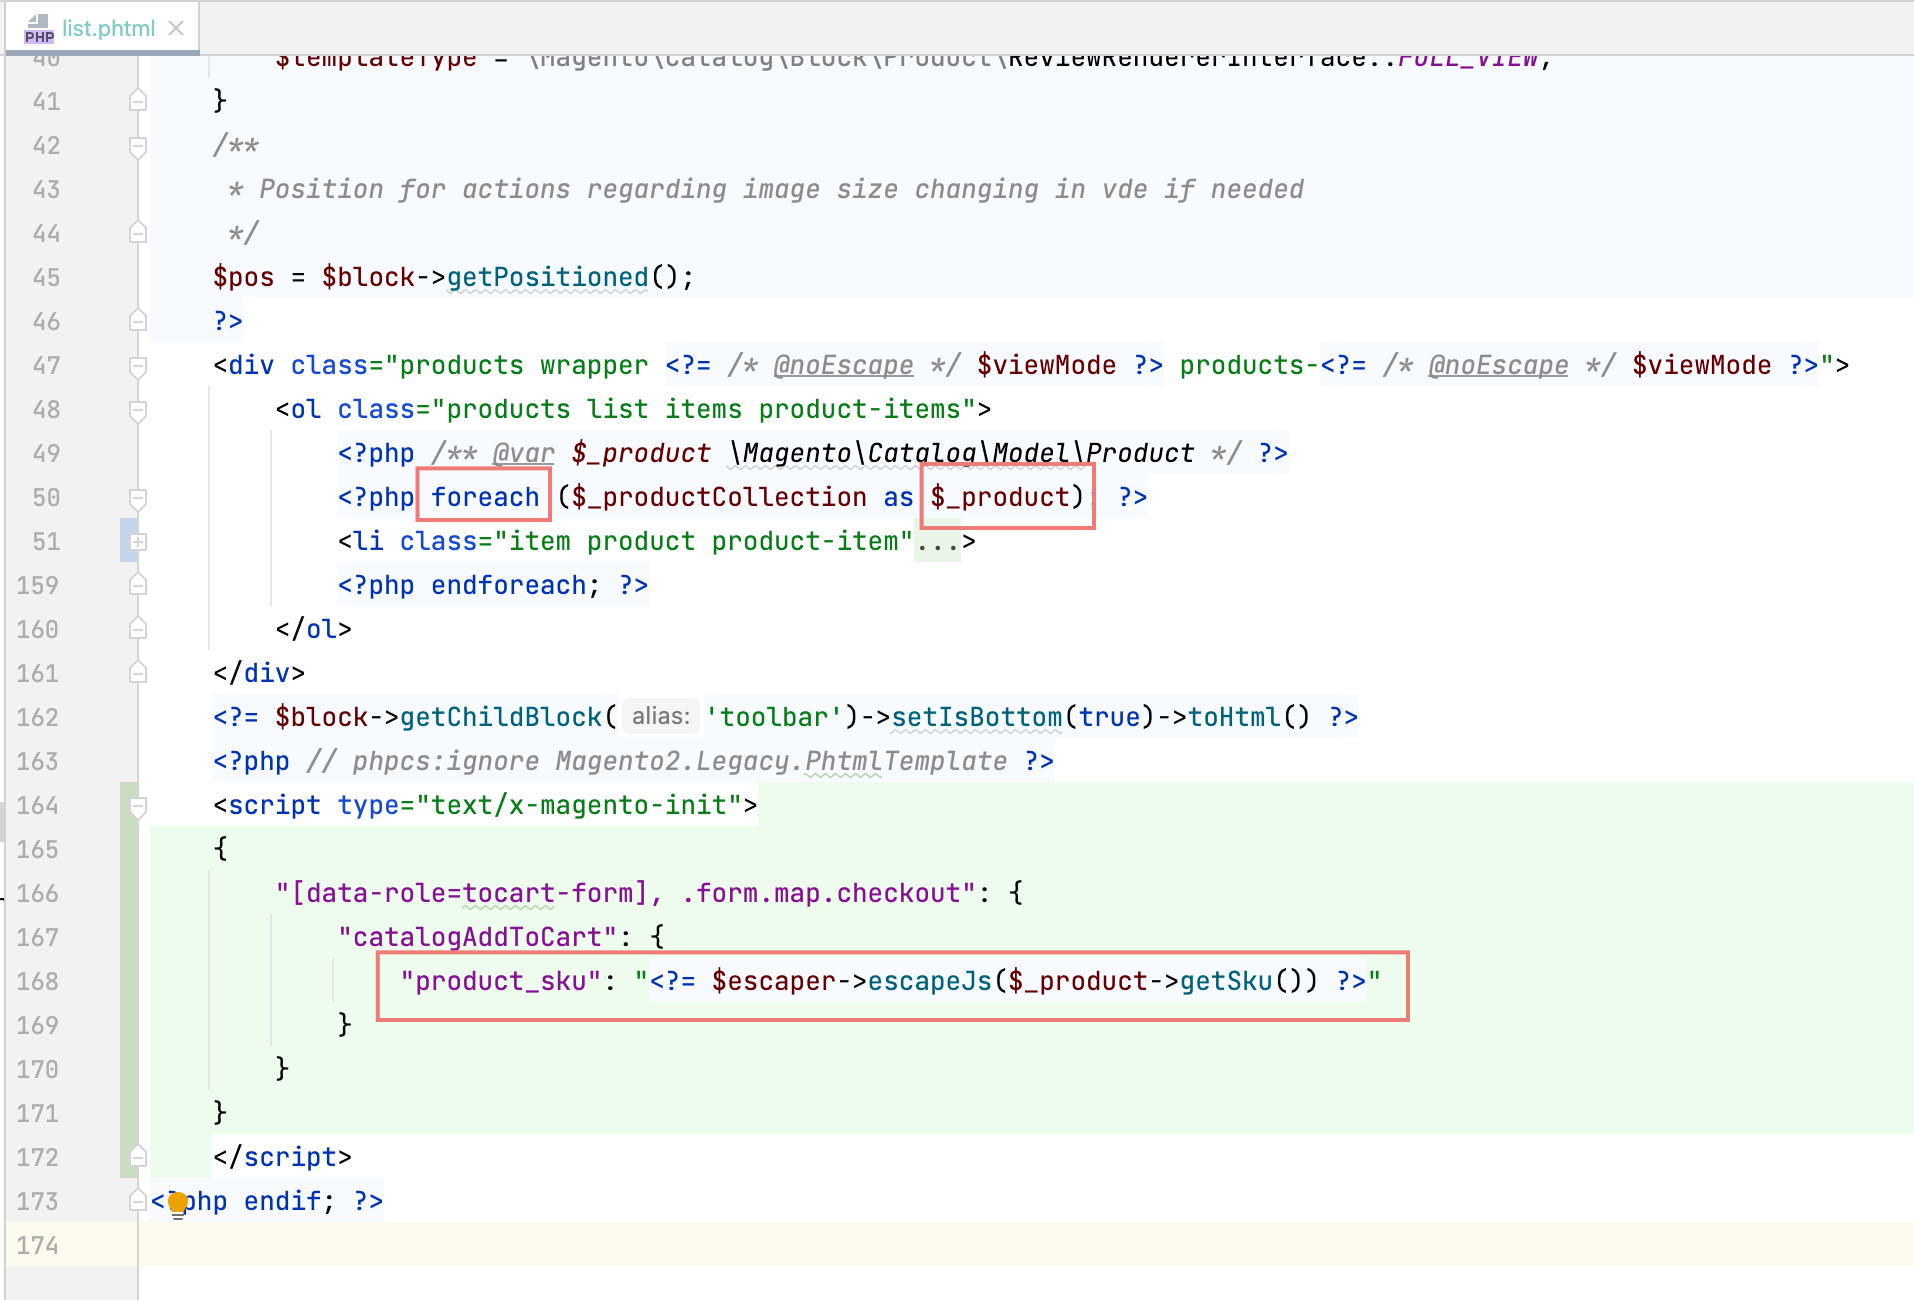Screen dimensions: 1914x1300
Task: Click the Magento\Catalog\Model\Product class reference
Action: (x=962, y=453)
